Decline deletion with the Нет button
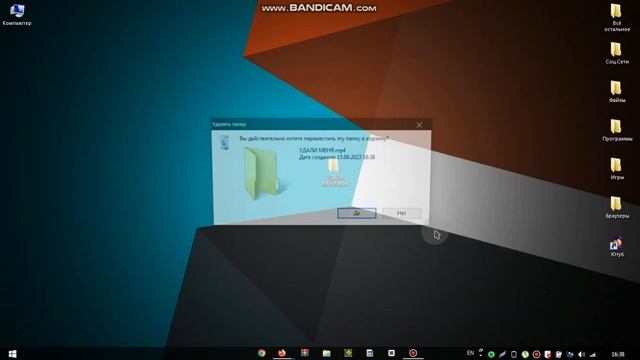 click(402, 213)
